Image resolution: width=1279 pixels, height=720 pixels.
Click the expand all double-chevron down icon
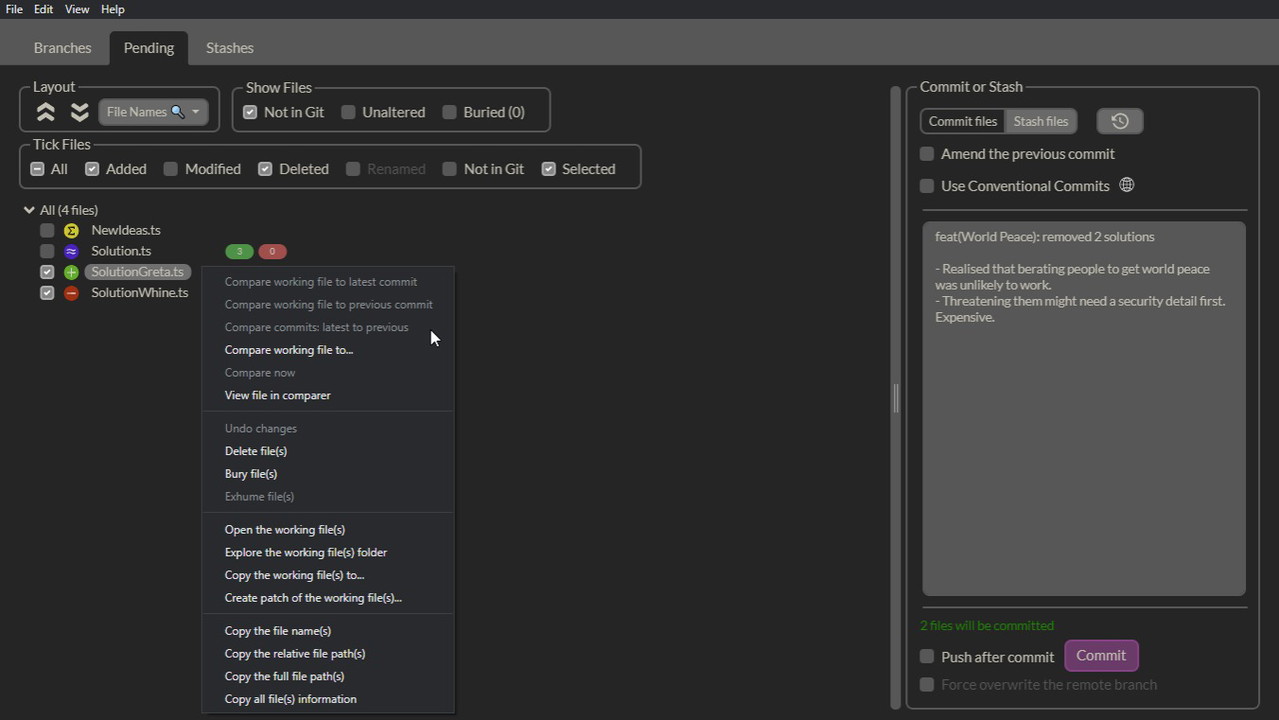tap(79, 112)
